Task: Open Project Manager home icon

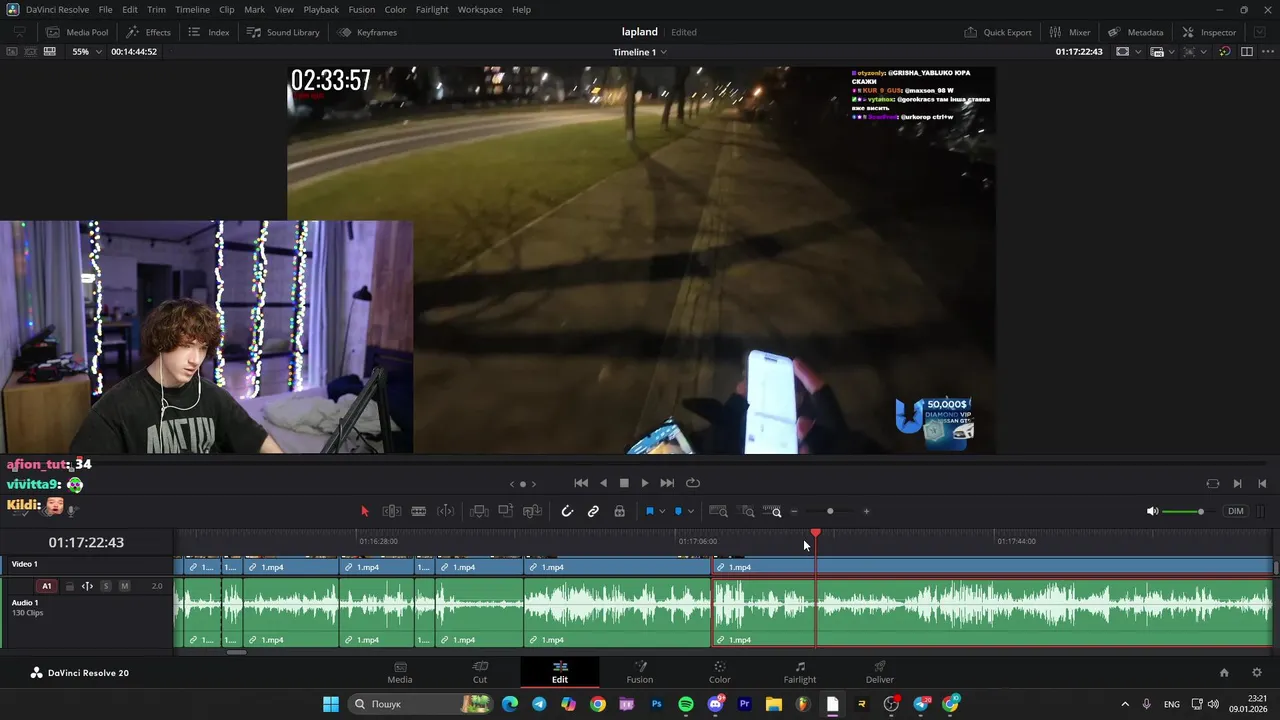Action: [1224, 673]
